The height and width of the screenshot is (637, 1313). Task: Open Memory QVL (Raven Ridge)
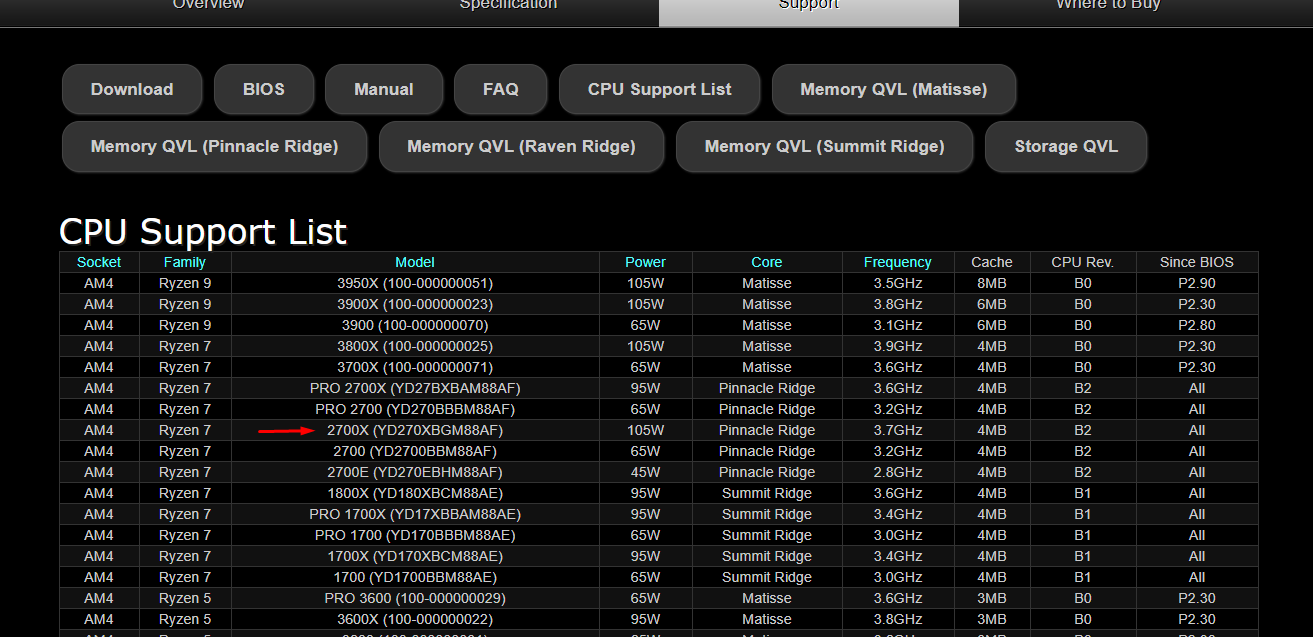[x=521, y=146]
